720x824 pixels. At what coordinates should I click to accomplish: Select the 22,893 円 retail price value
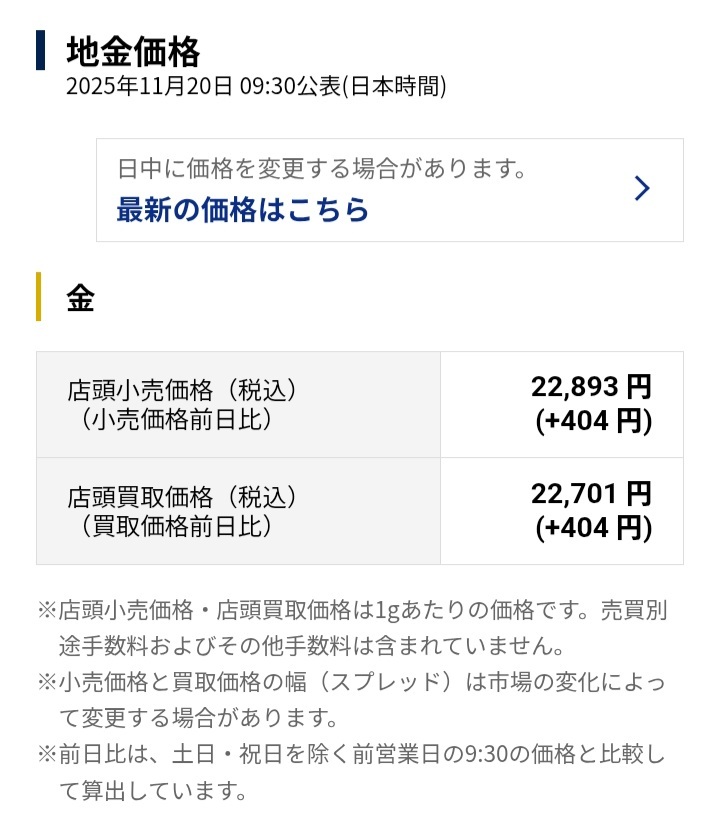(x=591, y=386)
